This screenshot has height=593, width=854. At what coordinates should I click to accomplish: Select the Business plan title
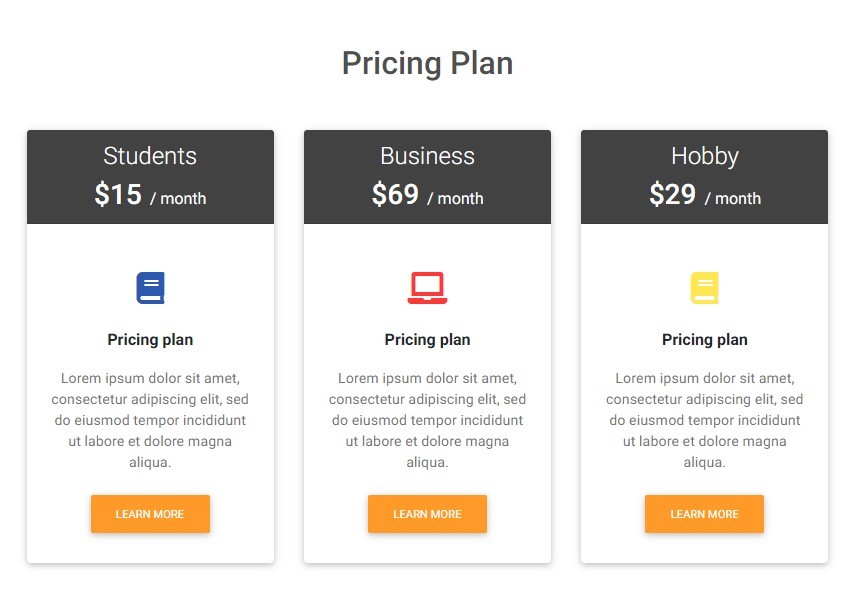coord(427,156)
